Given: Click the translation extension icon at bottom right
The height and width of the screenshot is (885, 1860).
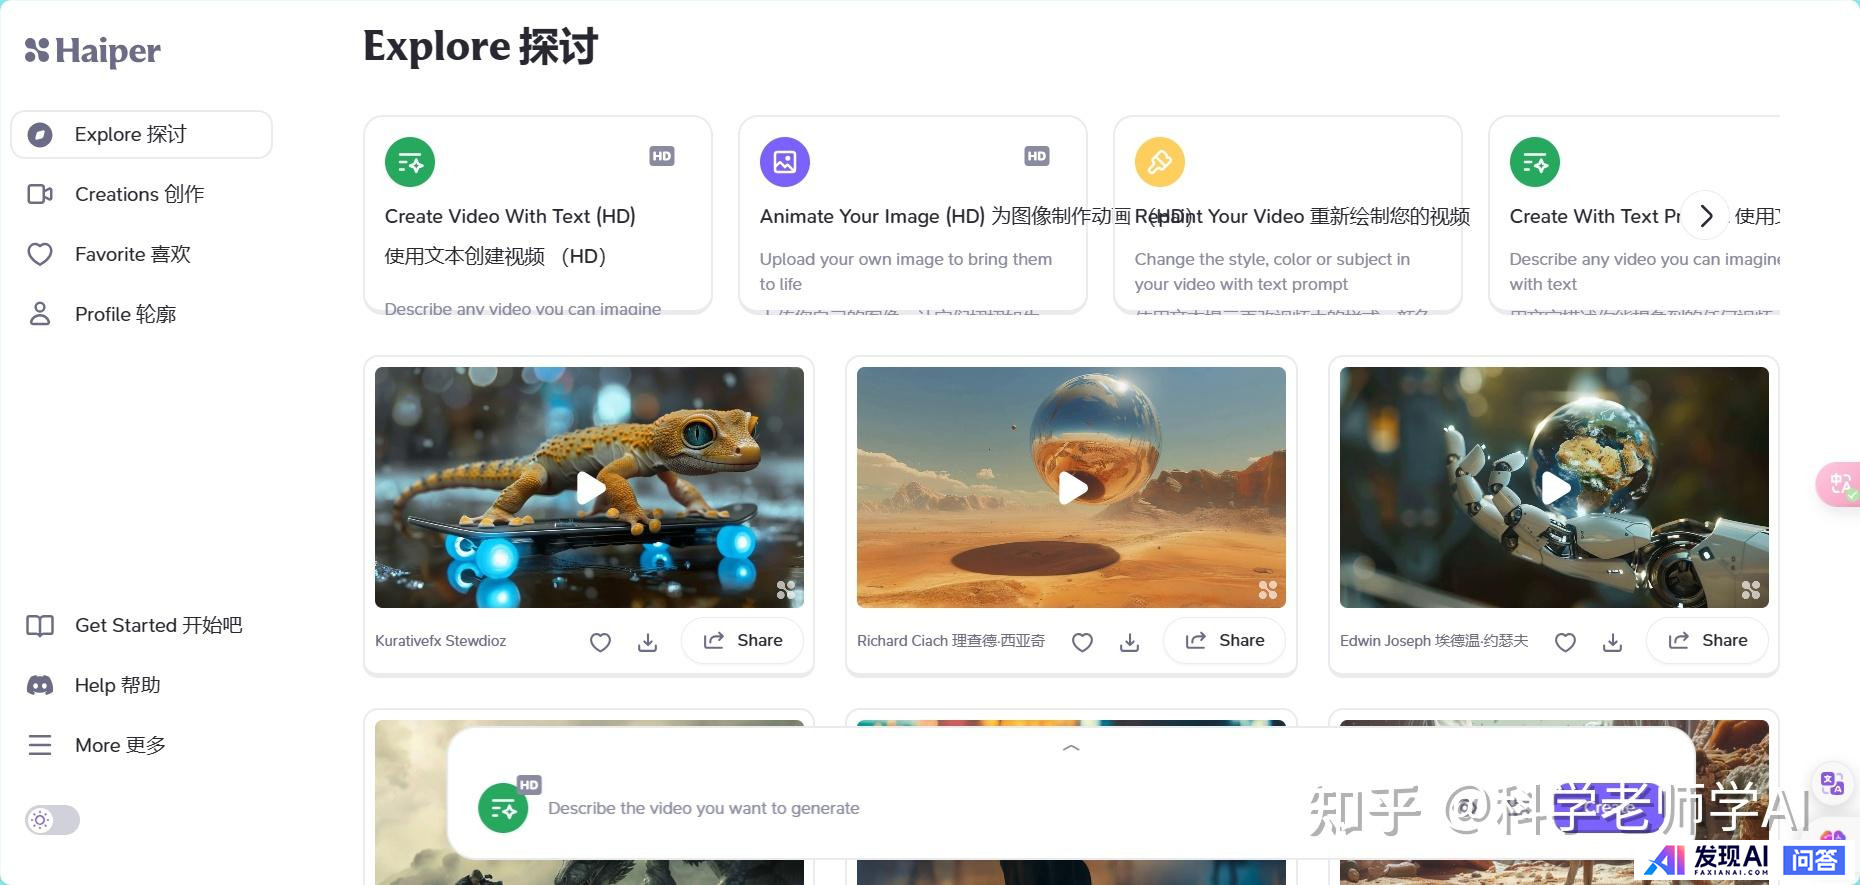Looking at the screenshot, I should click(x=1832, y=783).
